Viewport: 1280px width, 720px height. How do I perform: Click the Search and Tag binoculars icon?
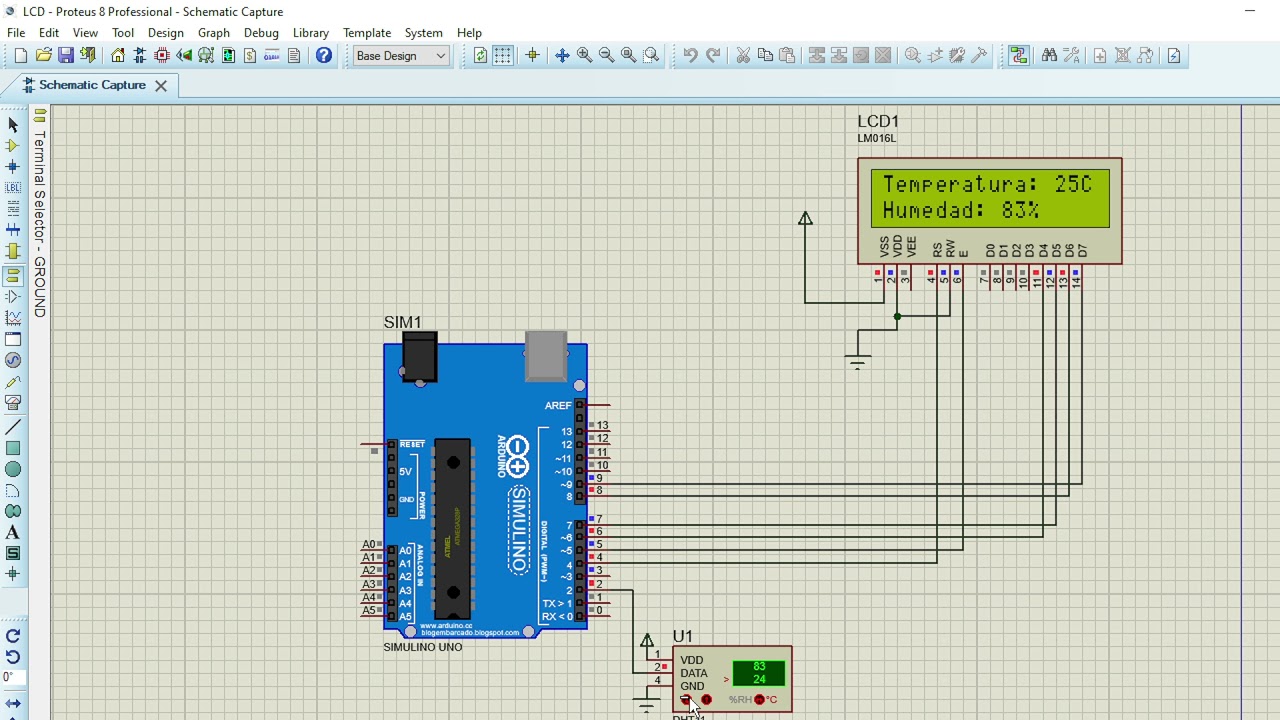point(1049,56)
